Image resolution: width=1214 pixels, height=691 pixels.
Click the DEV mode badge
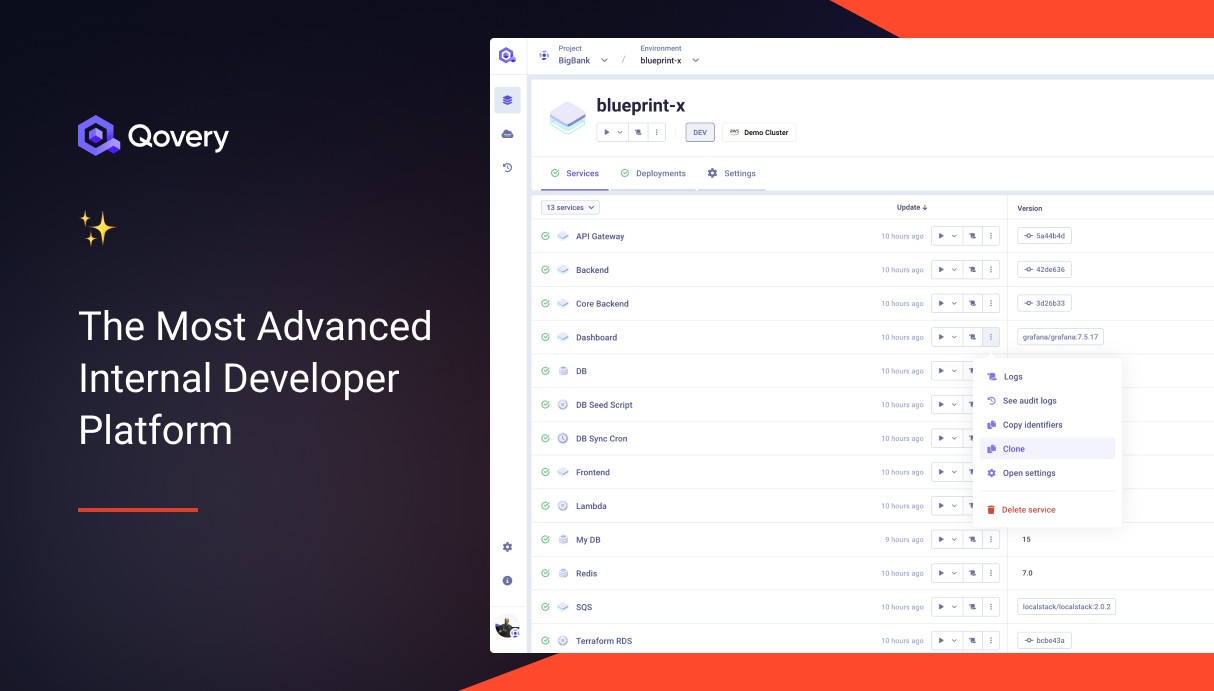700,131
